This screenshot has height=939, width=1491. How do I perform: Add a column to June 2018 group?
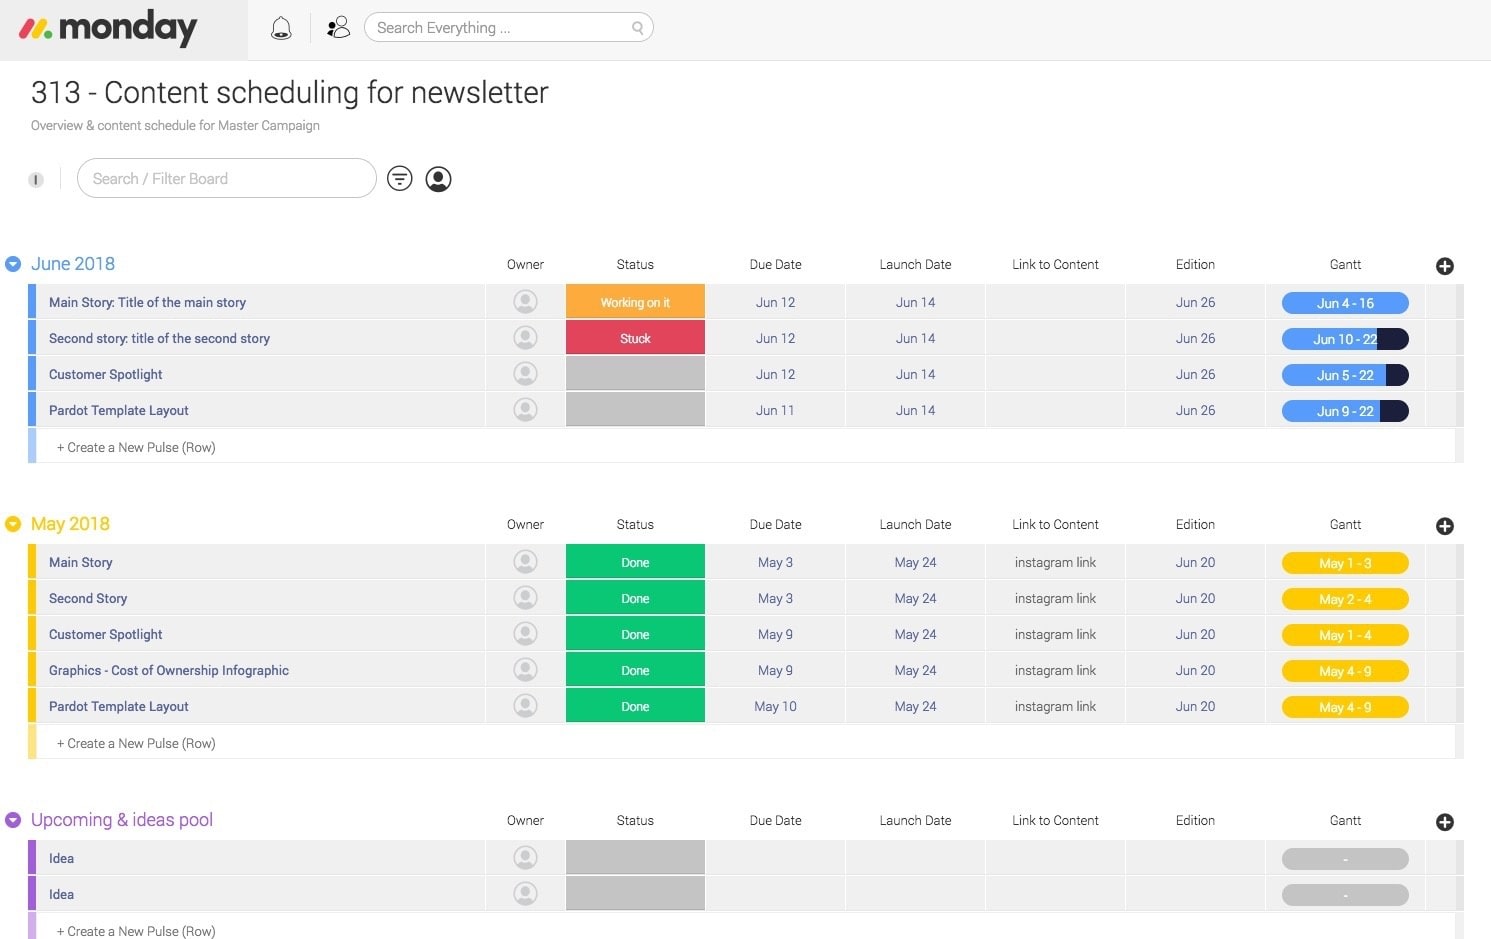coord(1445,266)
